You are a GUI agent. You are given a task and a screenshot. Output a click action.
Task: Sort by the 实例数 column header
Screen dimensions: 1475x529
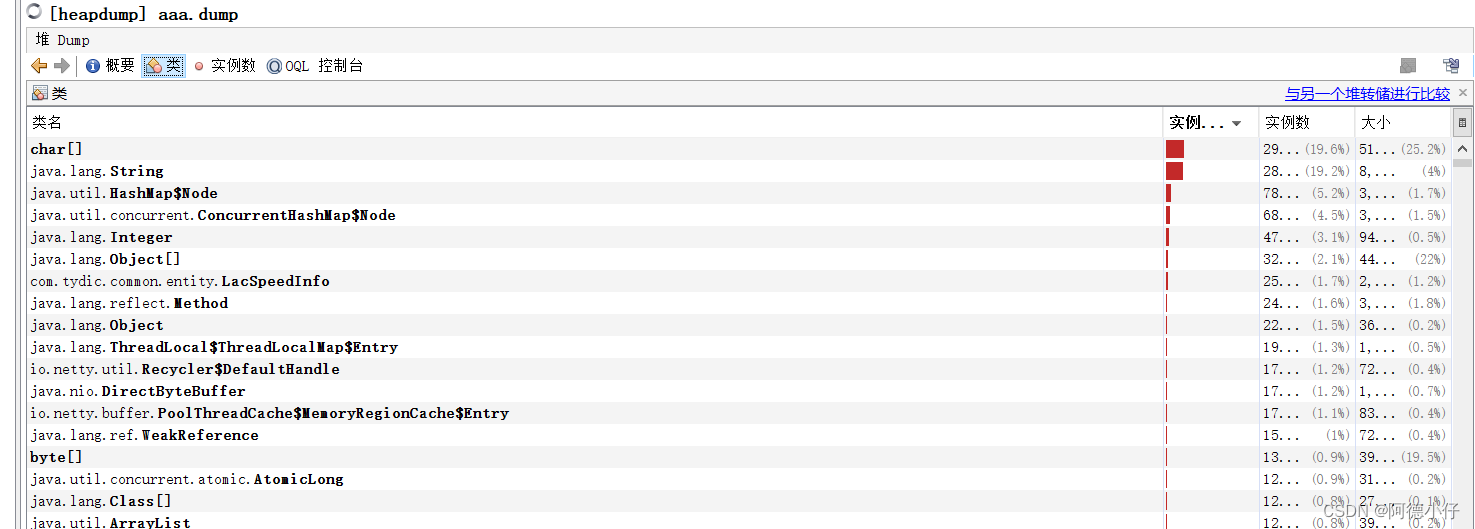(1287, 122)
